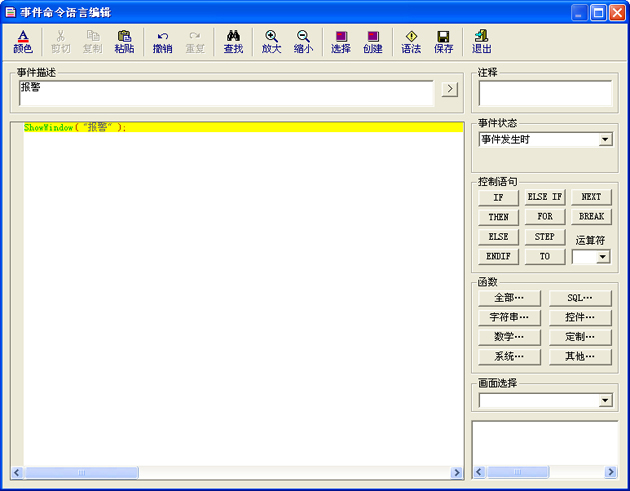The height and width of the screenshot is (491, 630).
Task: Insert the ENDIF keyword
Action: (498, 256)
